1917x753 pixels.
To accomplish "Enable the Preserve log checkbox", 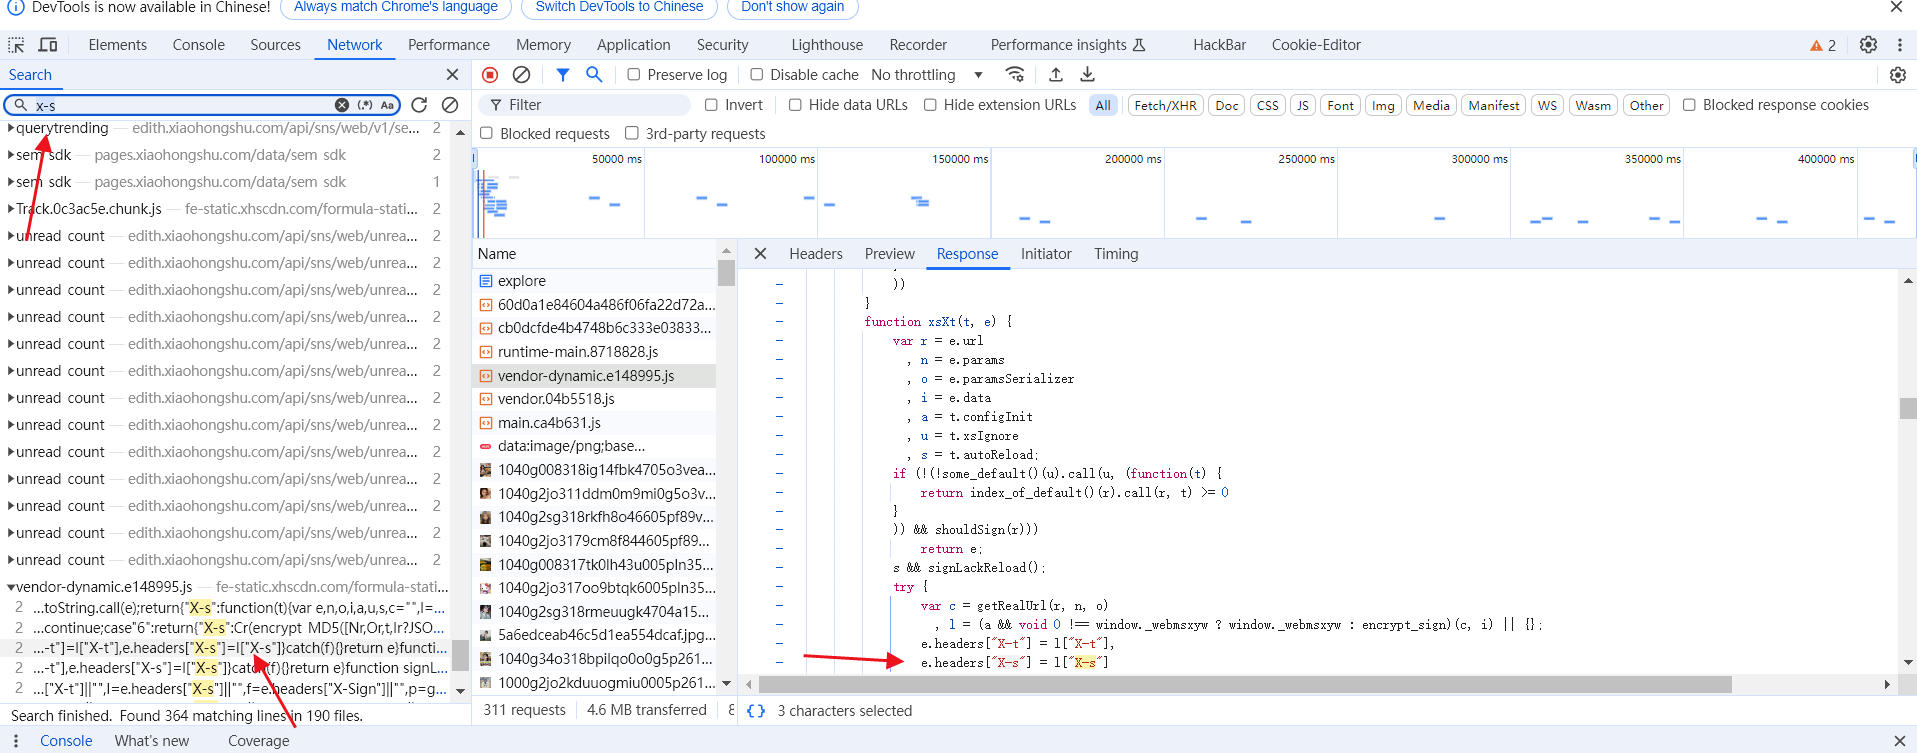I will [634, 75].
